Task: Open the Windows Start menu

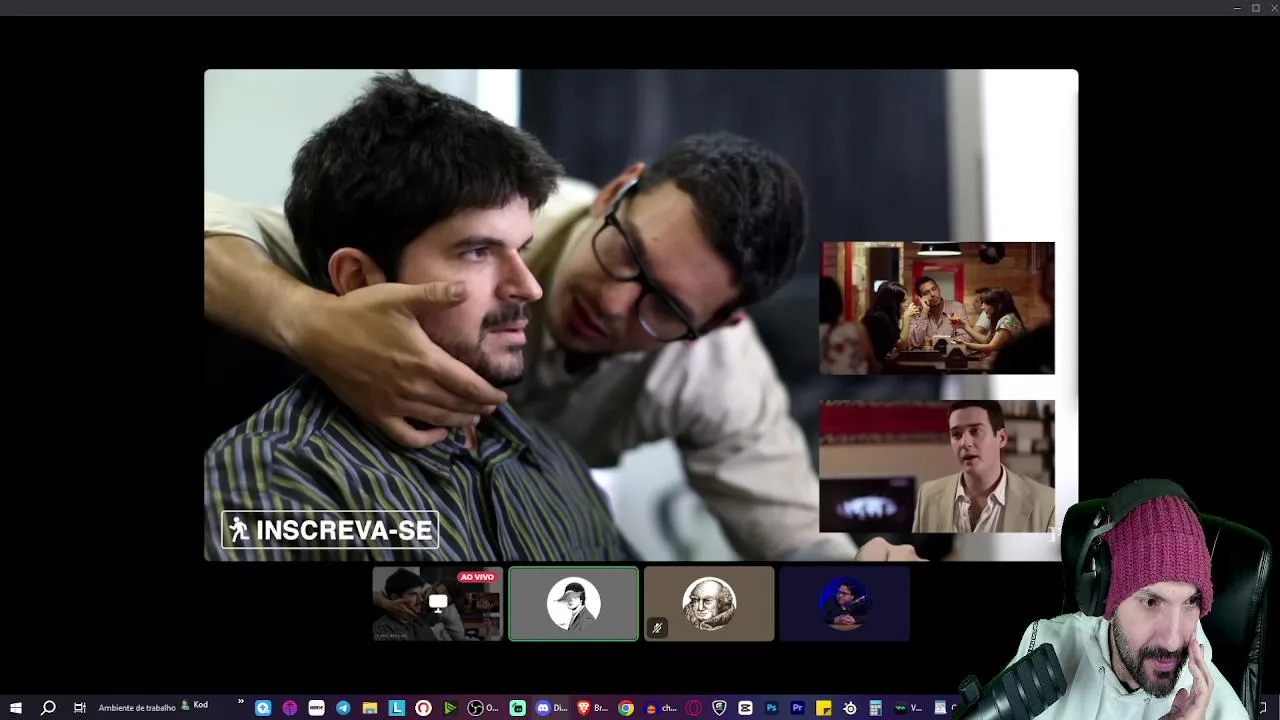Action: point(15,708)
